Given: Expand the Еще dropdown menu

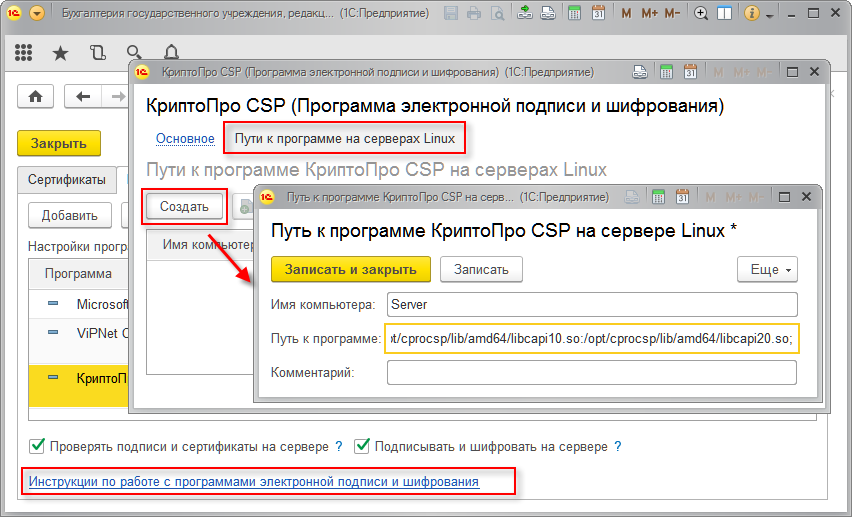Looking at the screenshot, I should (767, 270).
